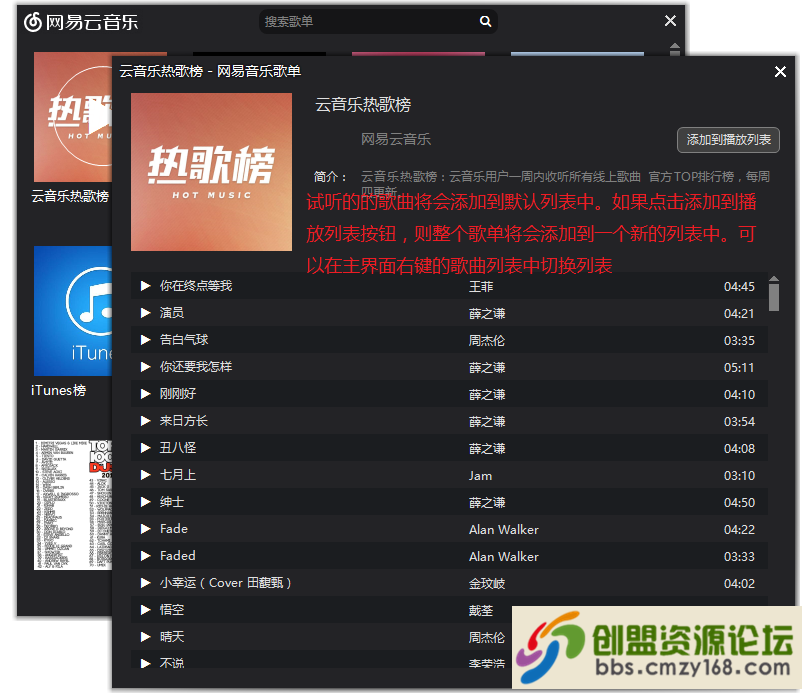Click artist Alan Walker in Fade row
Screen dimensions: 807x694
point(503,530)
